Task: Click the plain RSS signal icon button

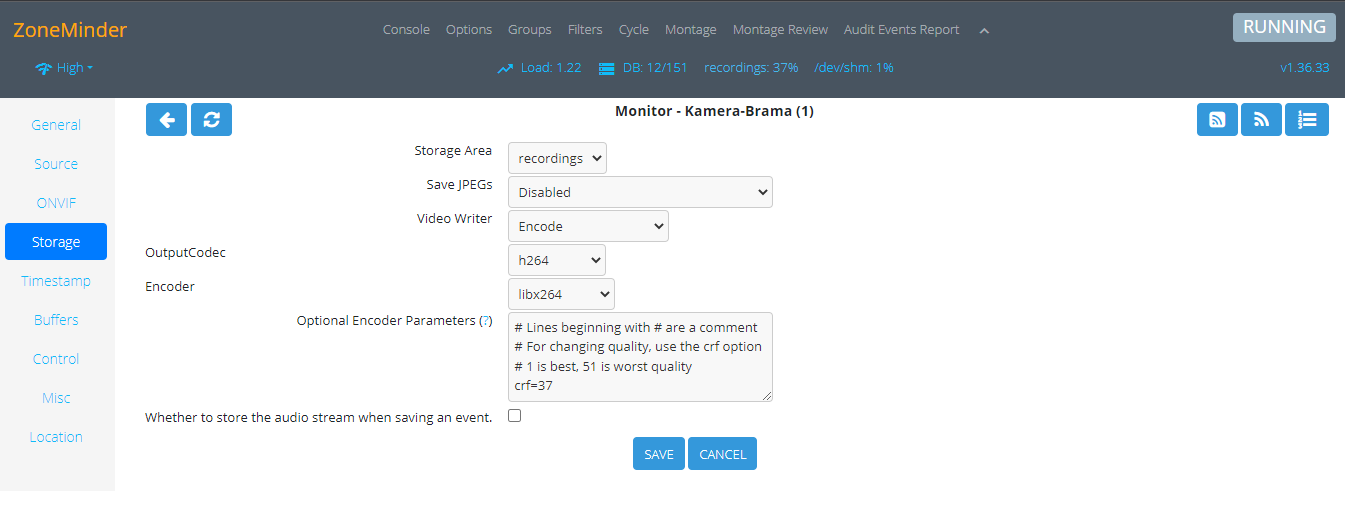Action: (1261, 119)
